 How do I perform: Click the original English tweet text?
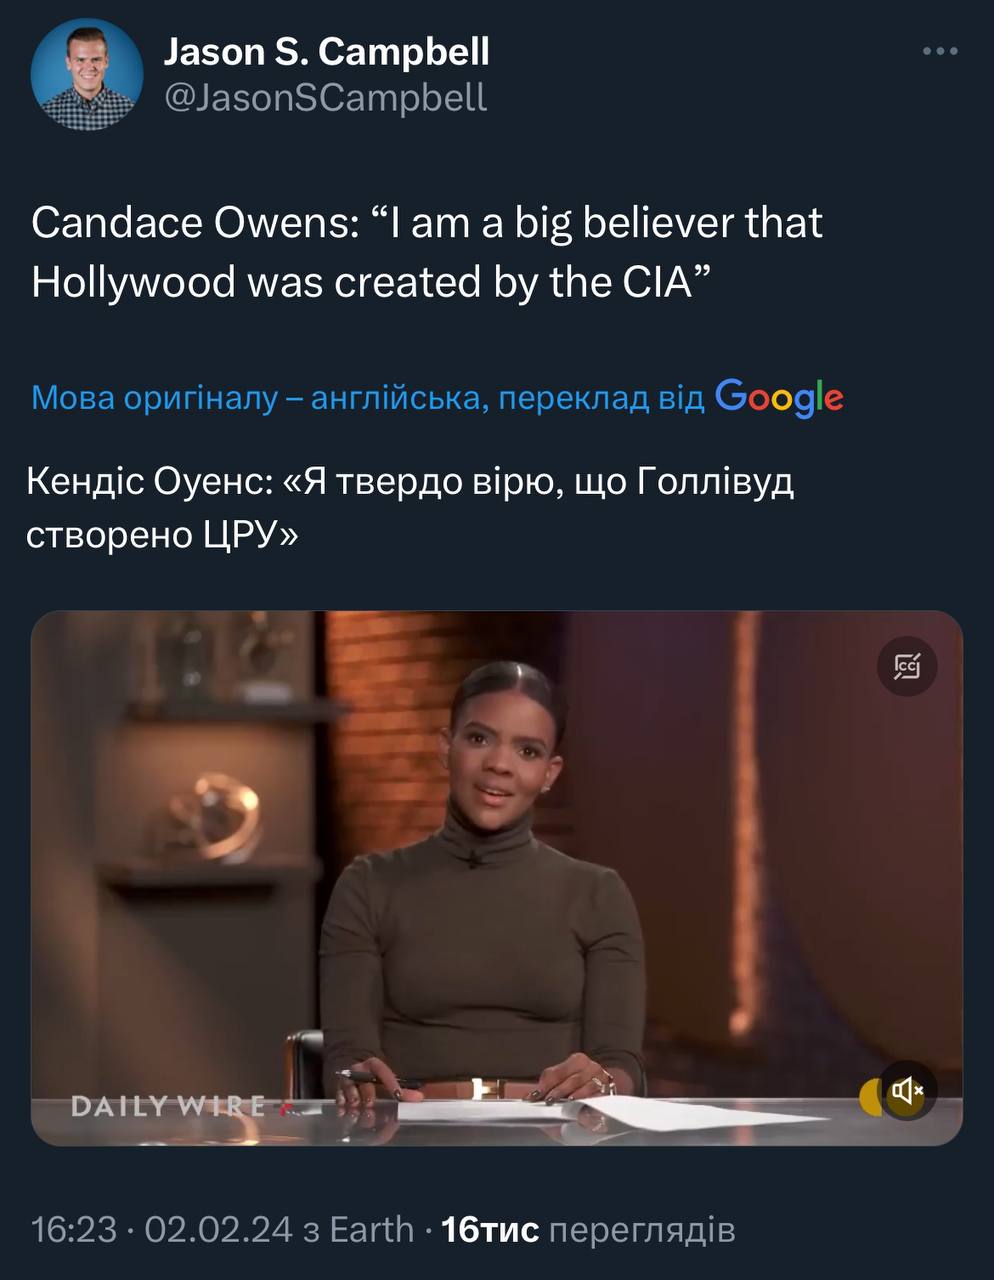pyautogui.click(x=427, y=252)
